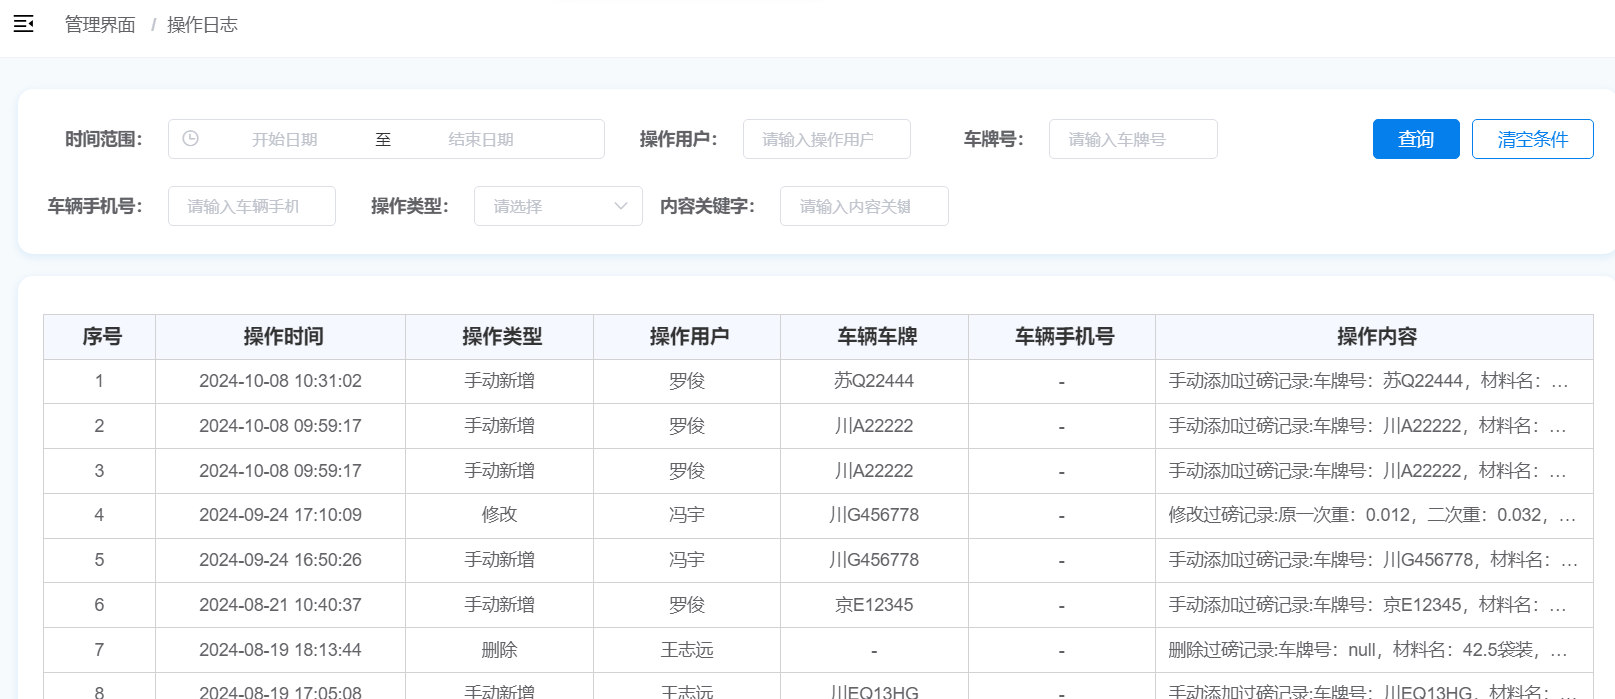Click time cell 2024-08-21 10:40:37

tap(281, 605)
